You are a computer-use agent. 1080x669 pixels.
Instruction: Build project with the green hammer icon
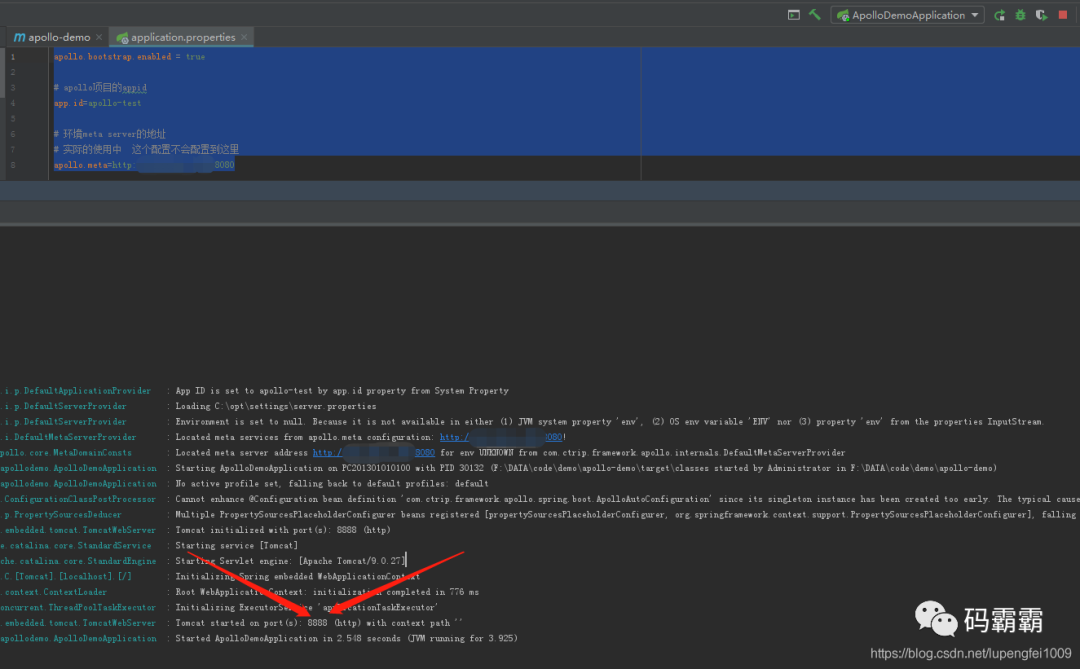(815, 14)
